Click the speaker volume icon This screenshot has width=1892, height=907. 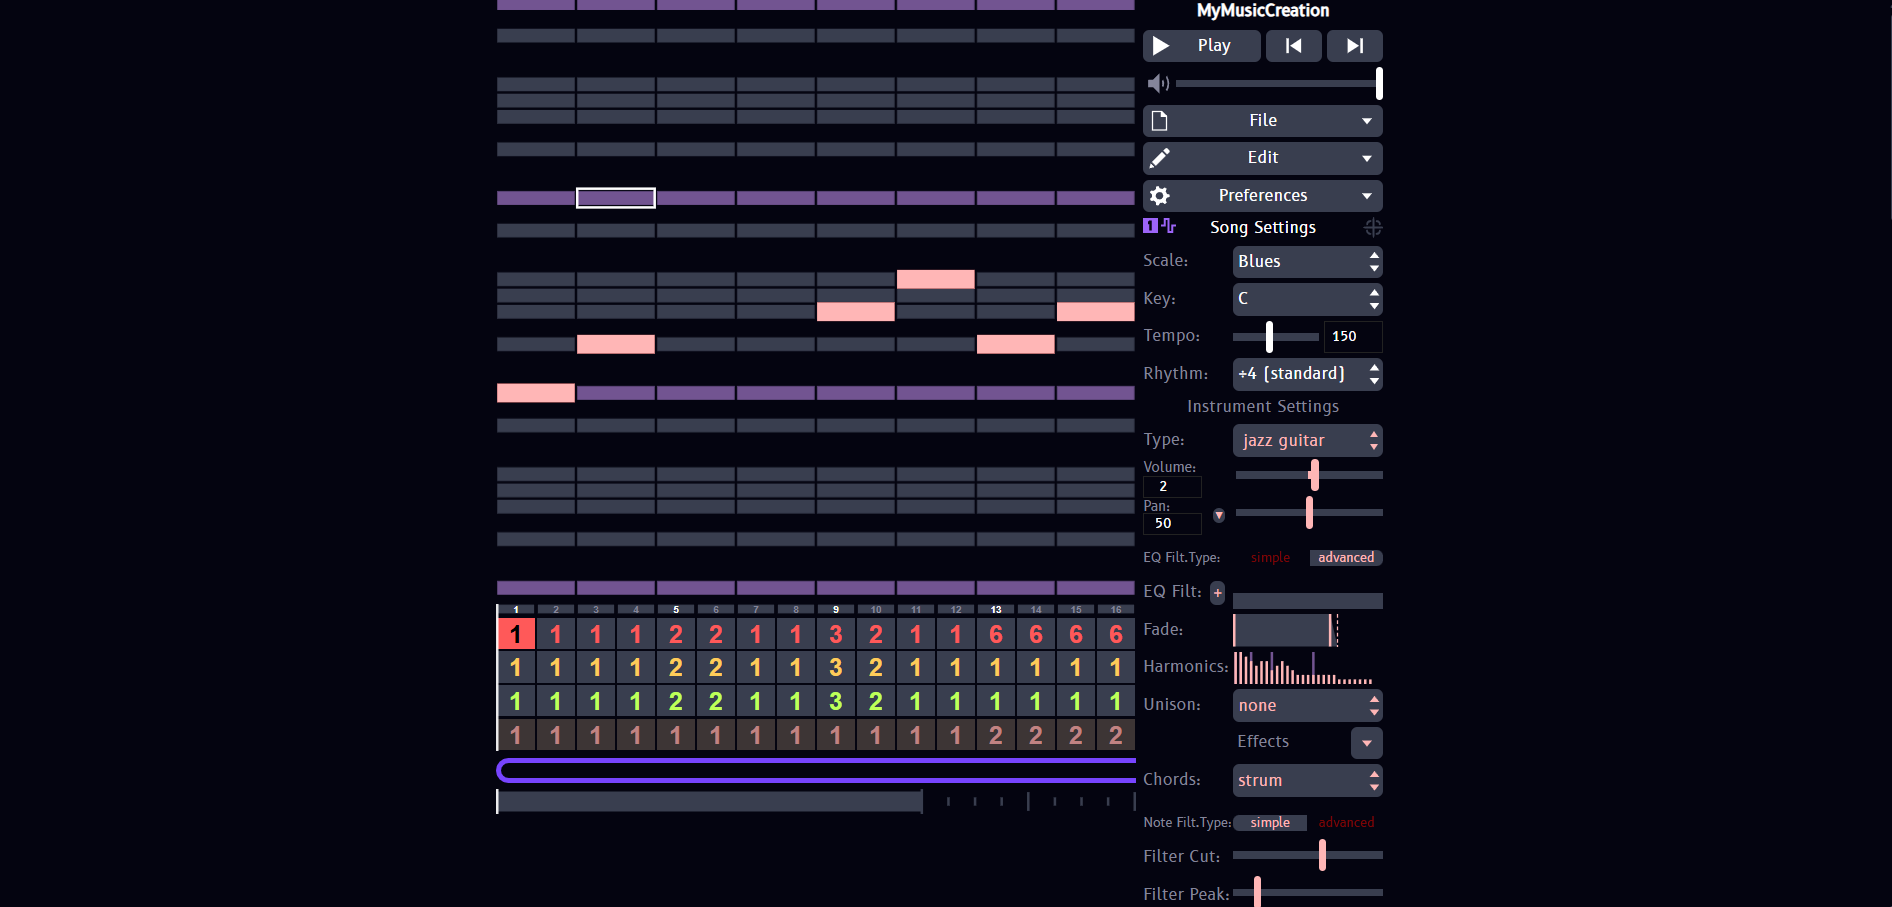(1158, 84)
